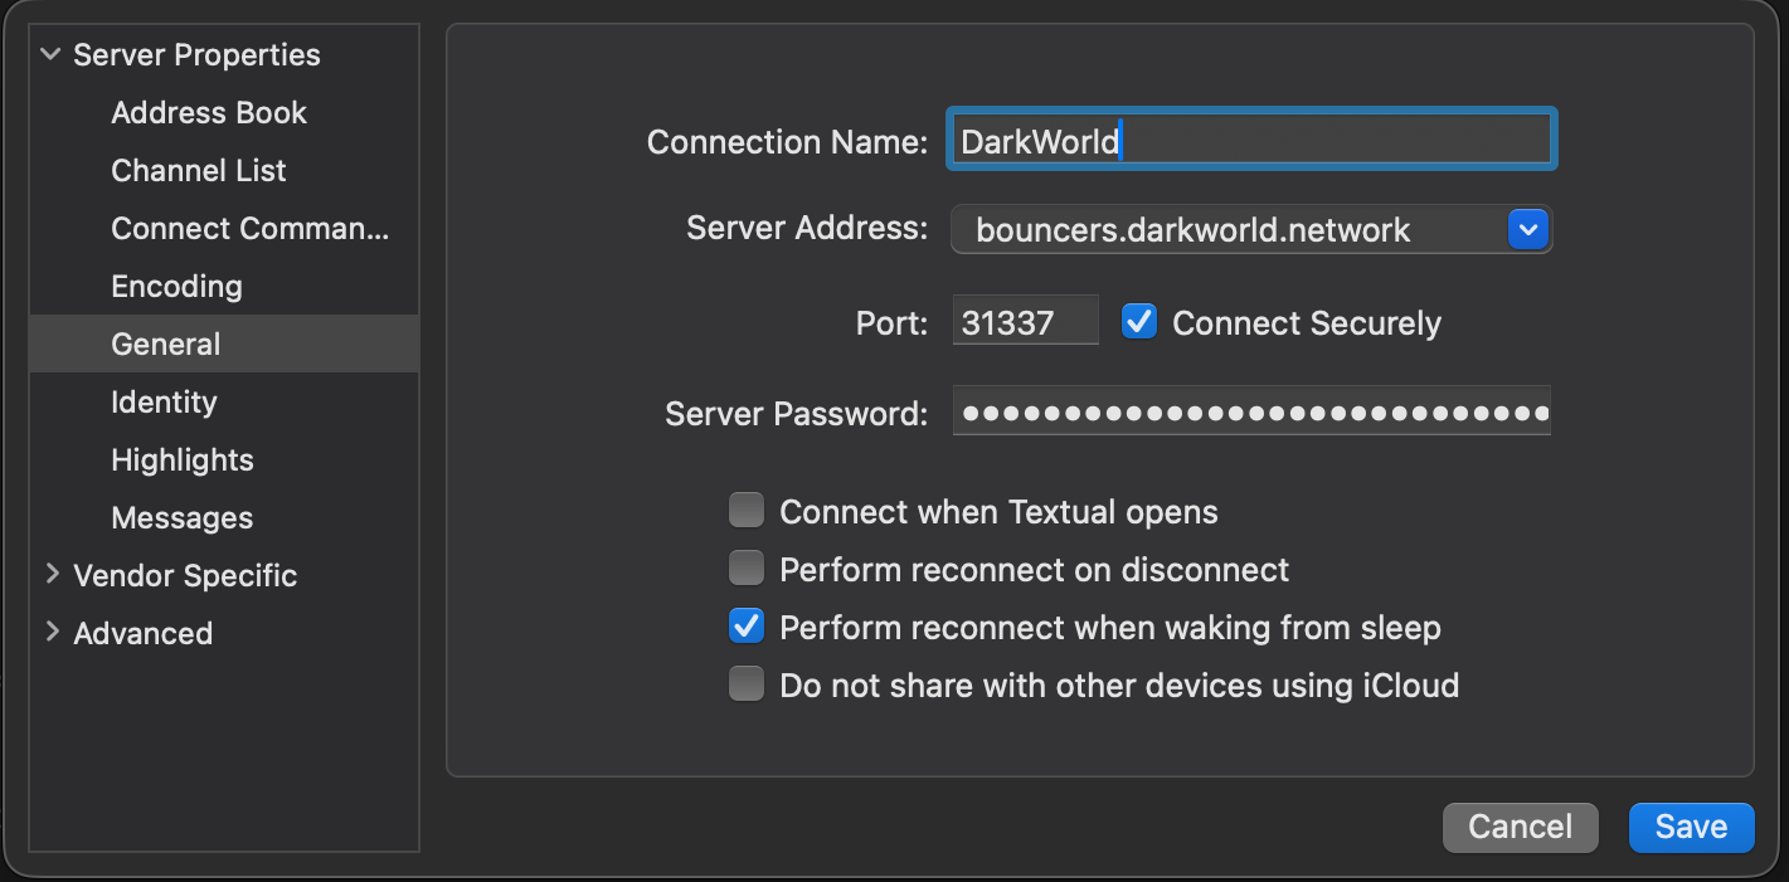Viewport: 1790px width, 882px height.
Task: Go to Connect Commands section
Action: (x=249, y=229)
